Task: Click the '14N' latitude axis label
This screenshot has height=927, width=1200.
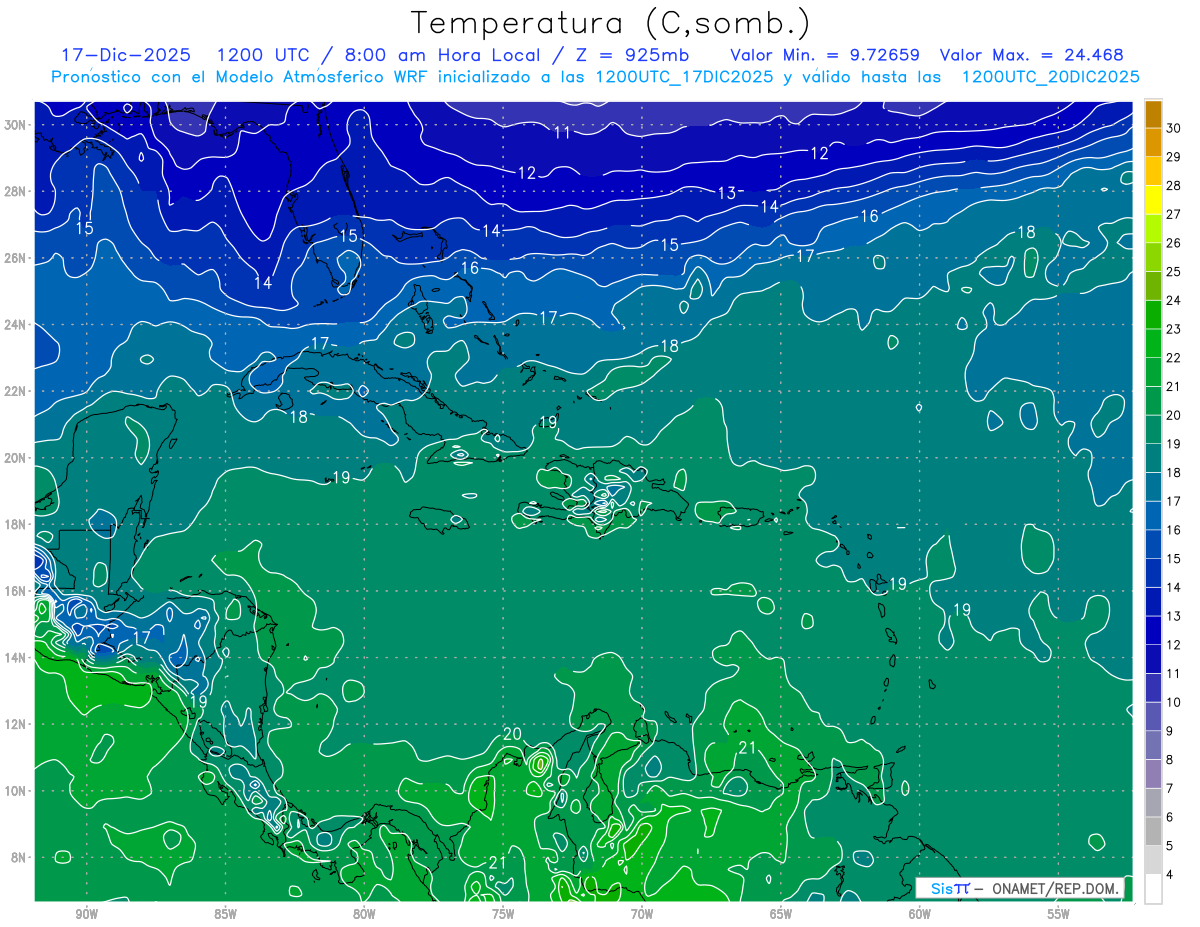Action: coord(15,657)
